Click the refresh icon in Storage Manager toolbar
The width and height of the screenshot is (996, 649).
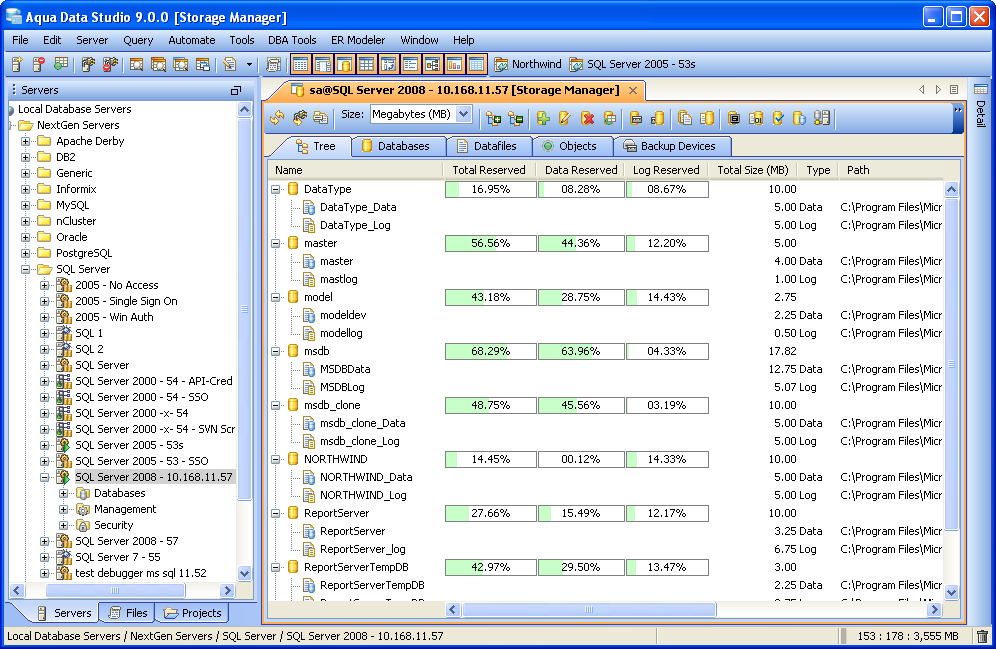(x=277, y=117)
